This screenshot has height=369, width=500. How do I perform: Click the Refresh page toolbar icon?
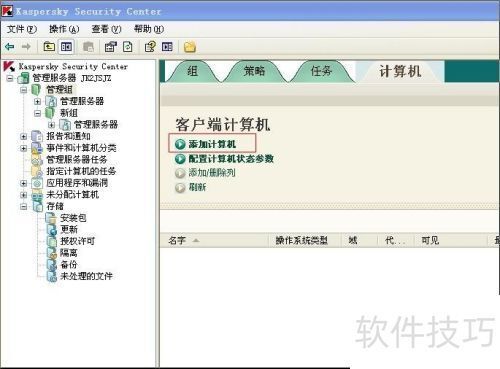point(128,47)
